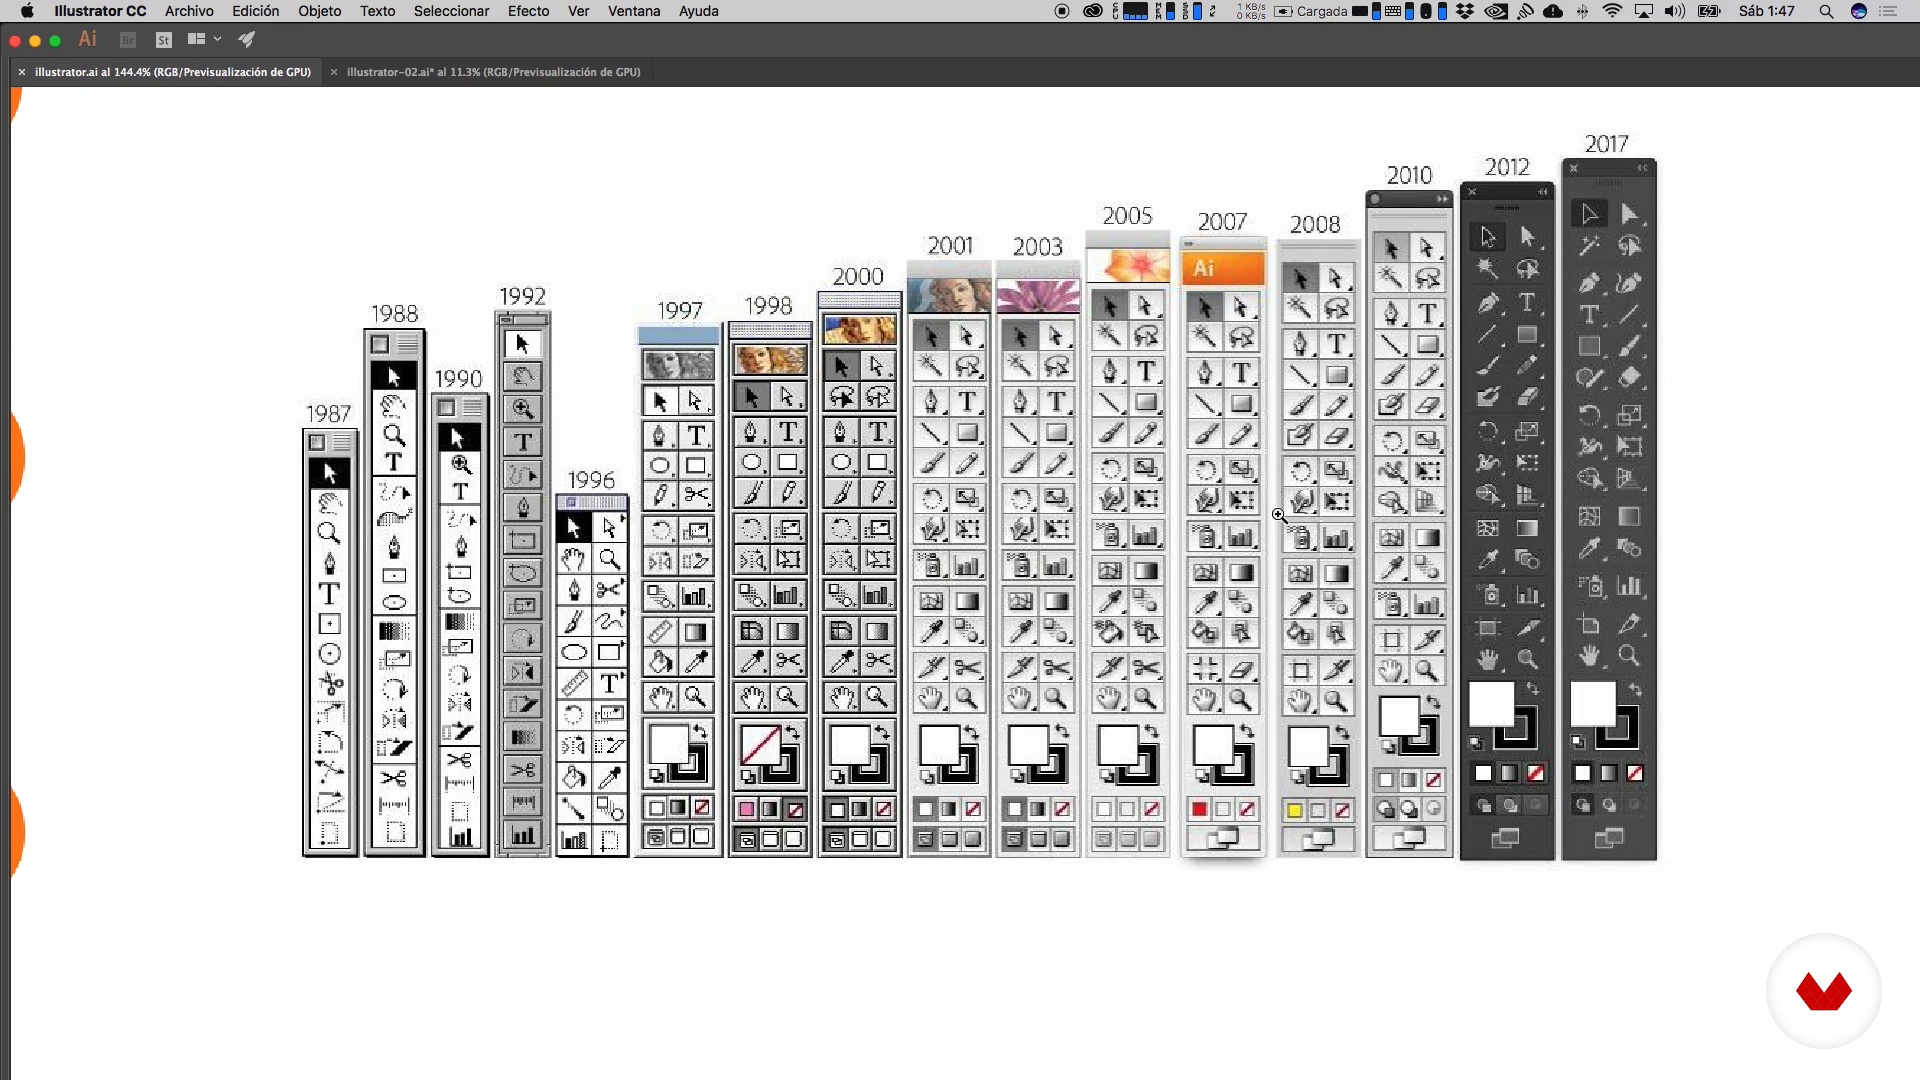Select the Type tool in the 2012 toolbar

pos(1527,302)
